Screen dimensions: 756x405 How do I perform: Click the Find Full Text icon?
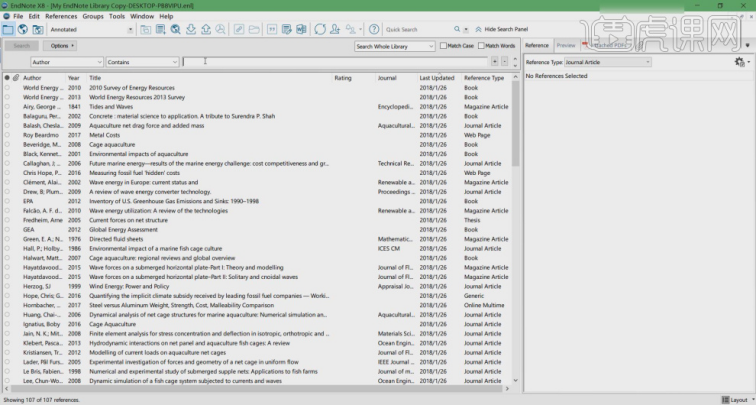tap(220, 30)
